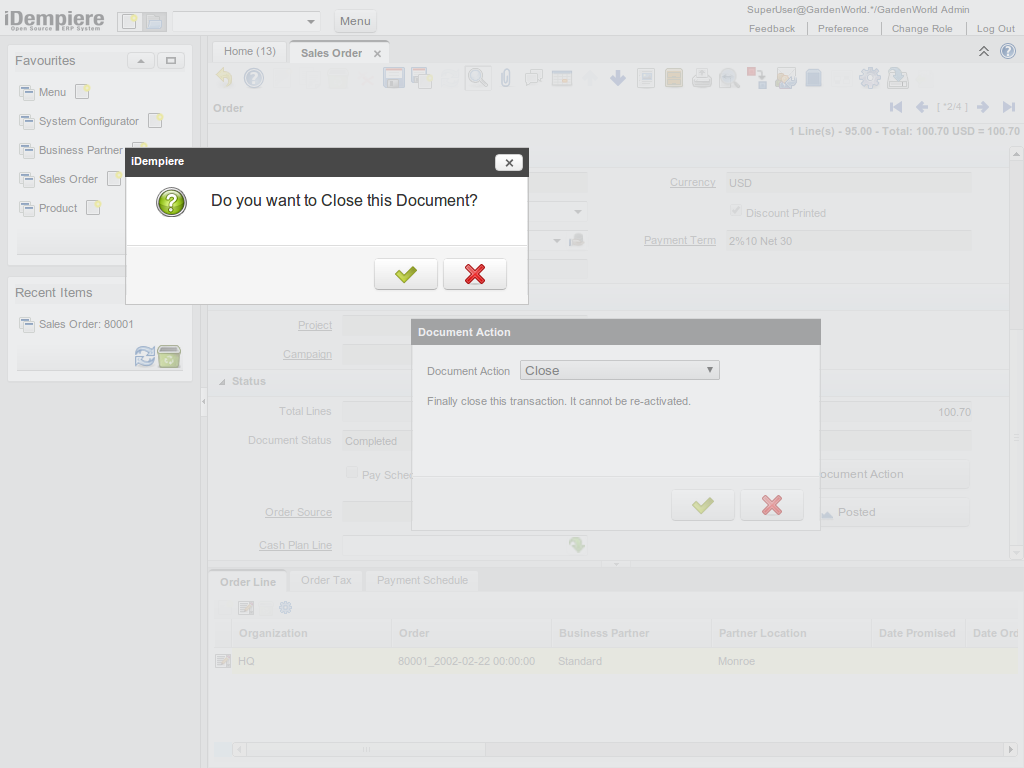
Task: Open the Find record magnifier tool
Action: coord(477,78)
